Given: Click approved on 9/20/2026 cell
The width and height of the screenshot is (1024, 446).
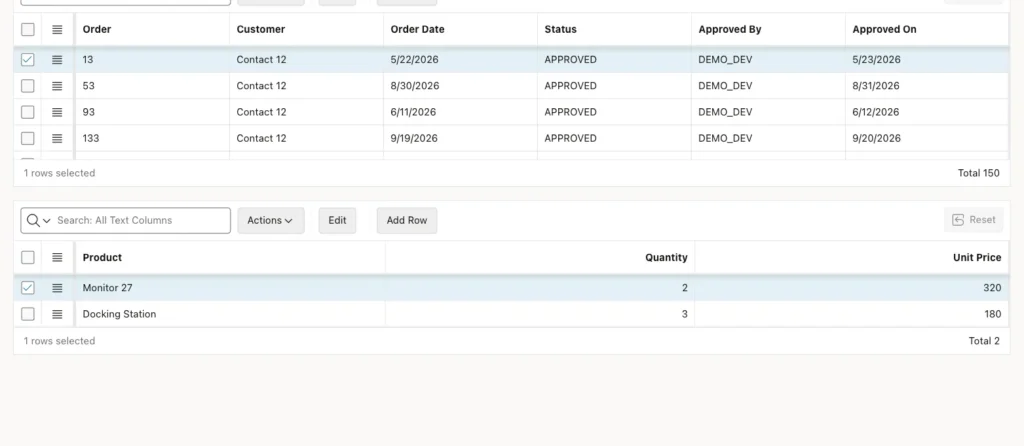Looking at the screenshot, I should tap(927, 138).
